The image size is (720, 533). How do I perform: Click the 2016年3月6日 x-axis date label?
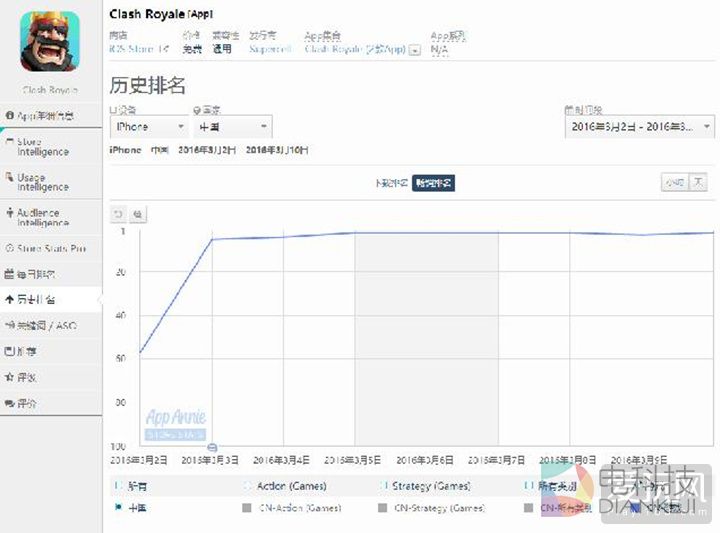[425, 460]
